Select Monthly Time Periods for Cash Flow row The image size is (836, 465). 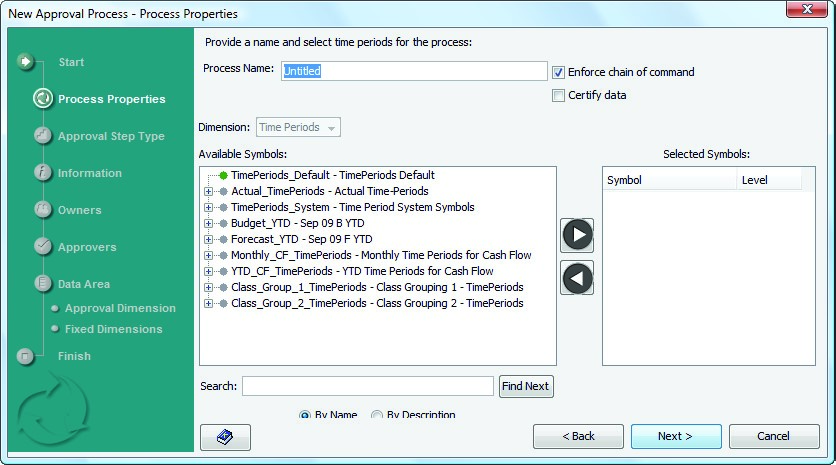[381, 255]
